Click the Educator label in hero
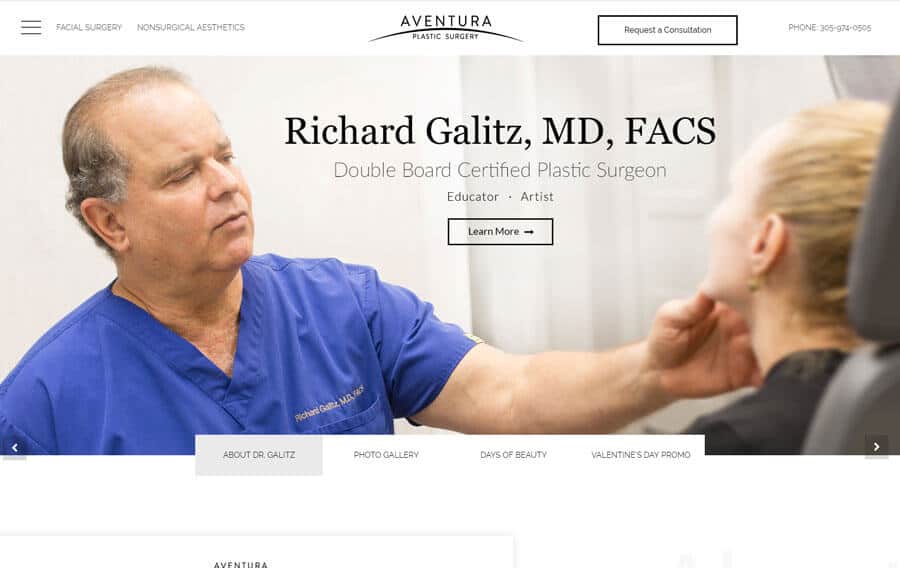900x568 pixels. [473, 197]
